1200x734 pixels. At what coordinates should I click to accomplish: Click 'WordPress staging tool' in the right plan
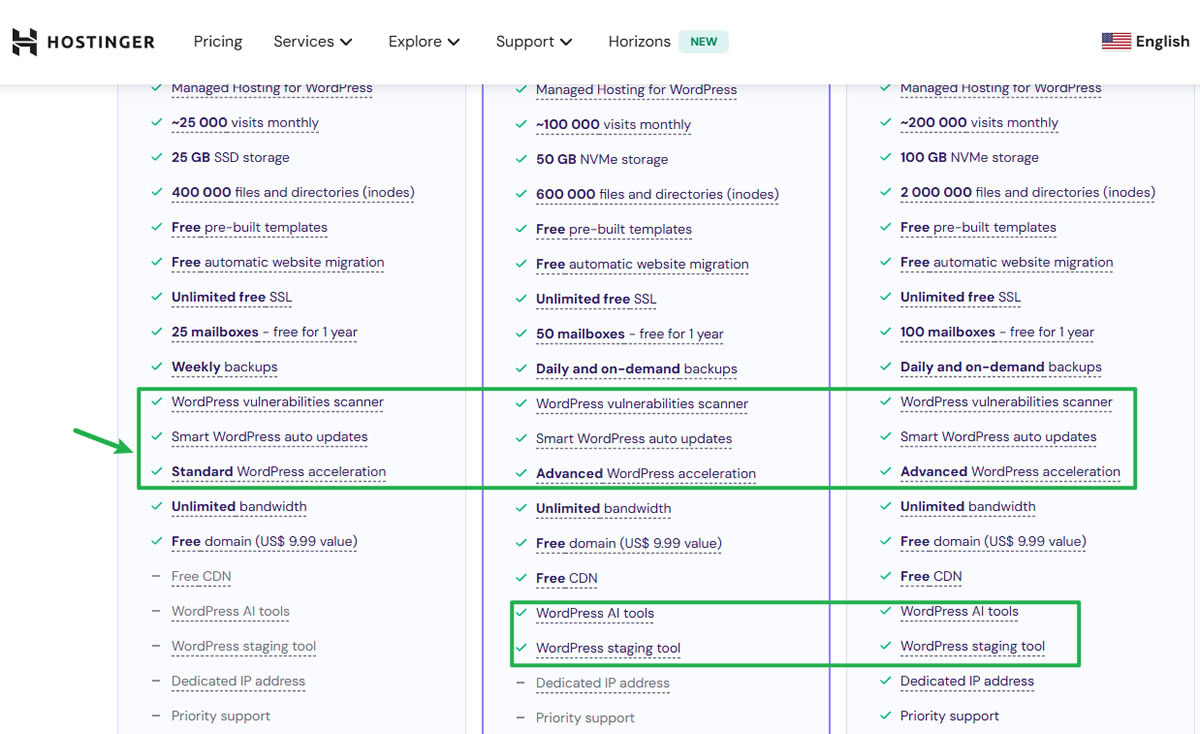(972, 648)
